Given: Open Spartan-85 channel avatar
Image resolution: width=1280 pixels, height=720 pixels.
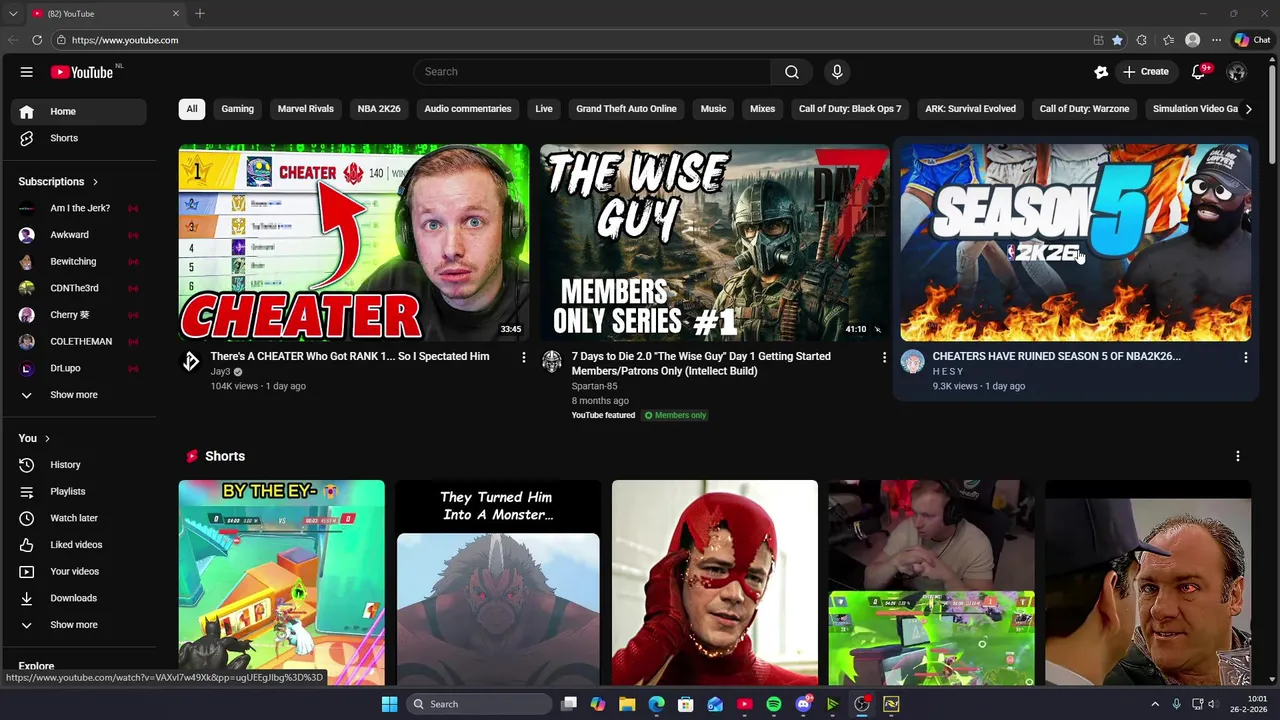Looking at the screenshot, I should (552, 362).
